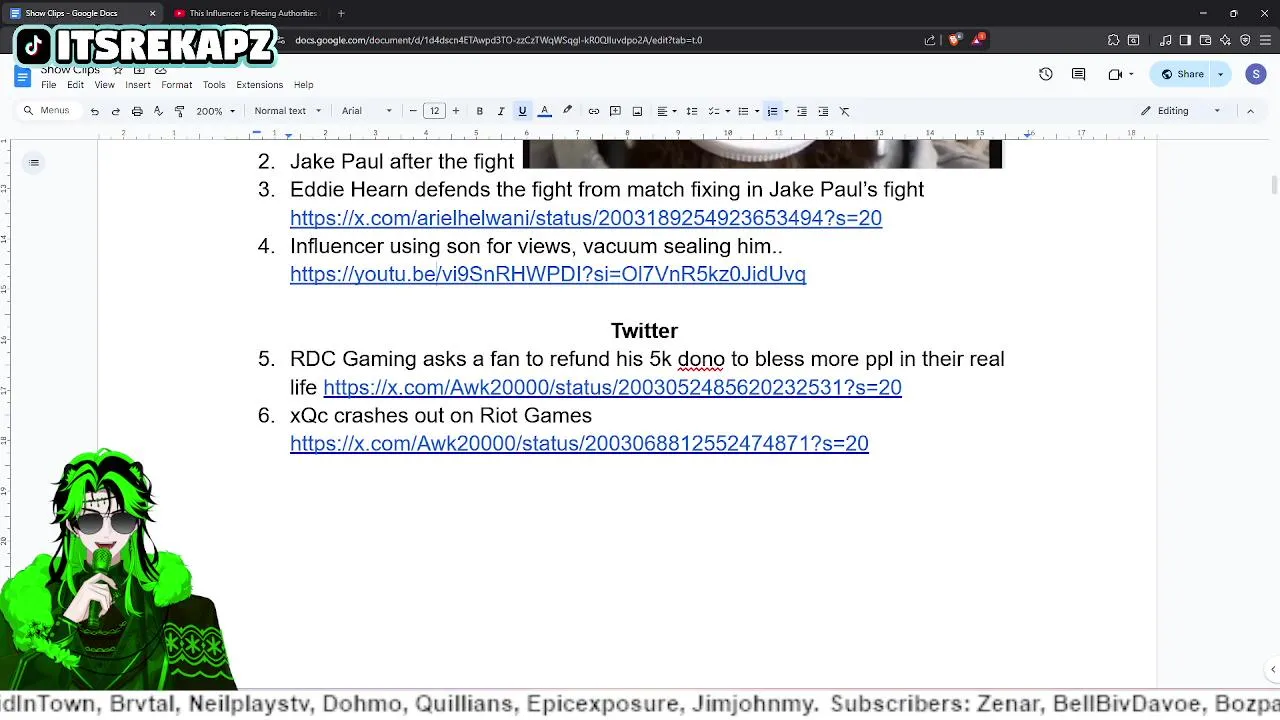Switch to the Influencer Fleeing Authorities tab

tap(245, 13)
